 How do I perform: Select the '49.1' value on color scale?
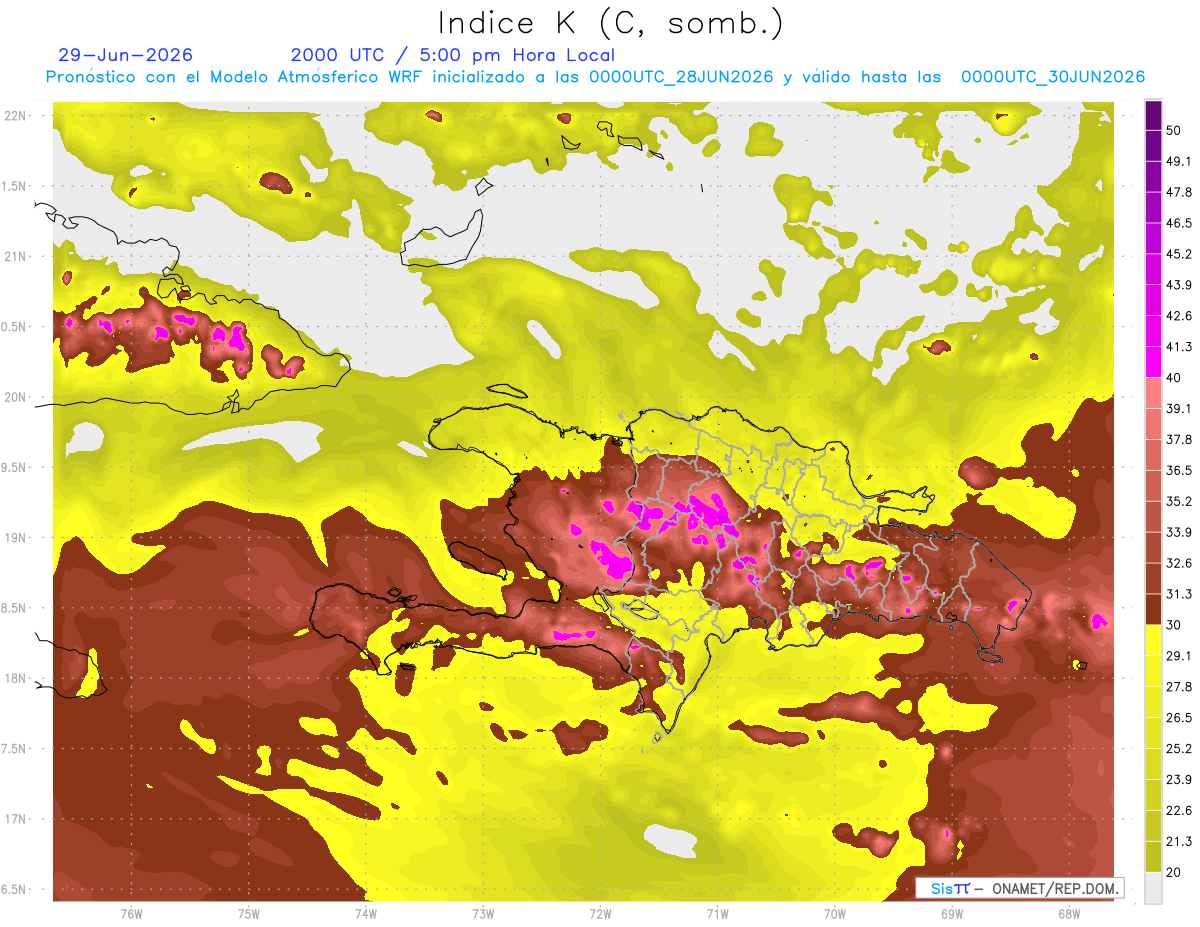point(1178,161)
